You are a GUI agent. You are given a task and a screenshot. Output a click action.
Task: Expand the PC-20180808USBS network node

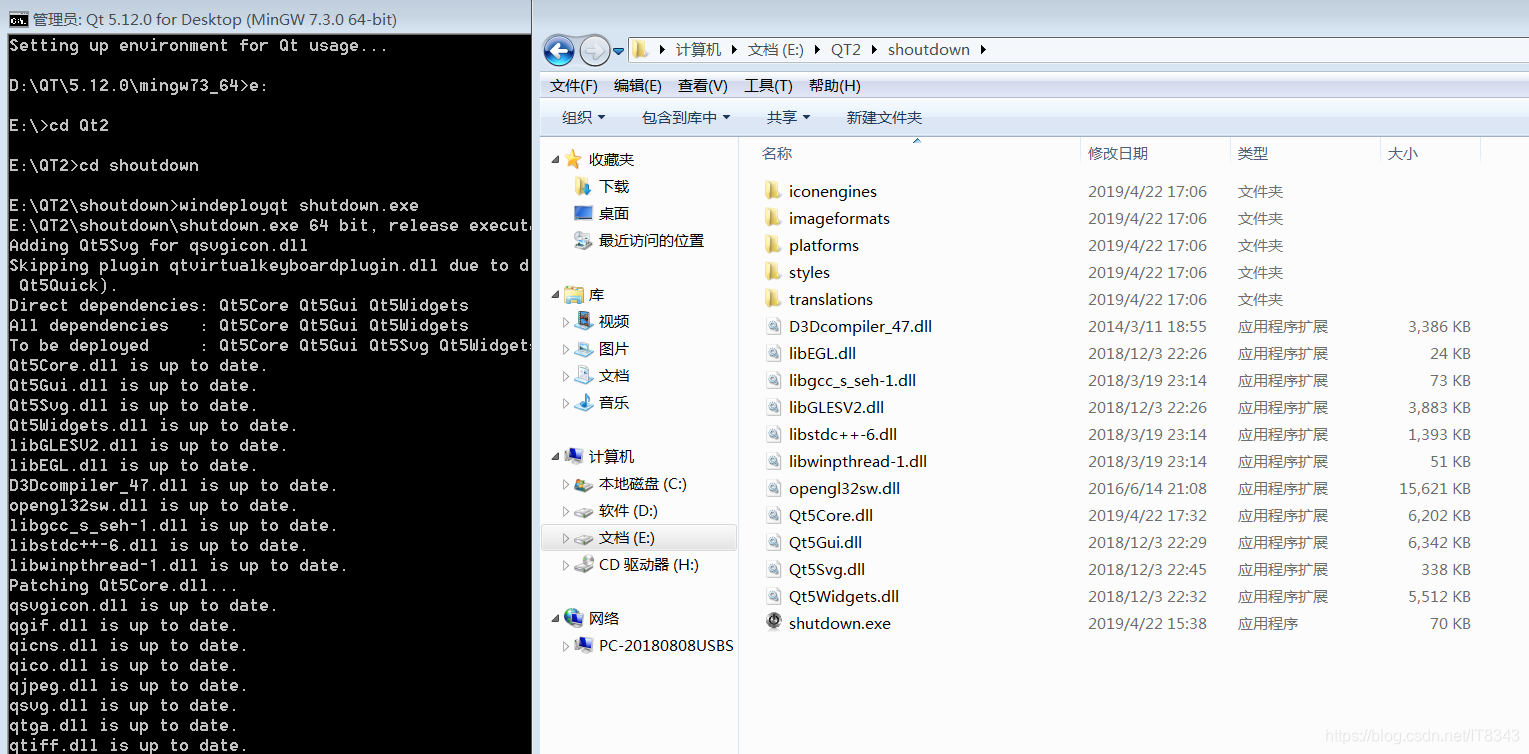(565, 646)
